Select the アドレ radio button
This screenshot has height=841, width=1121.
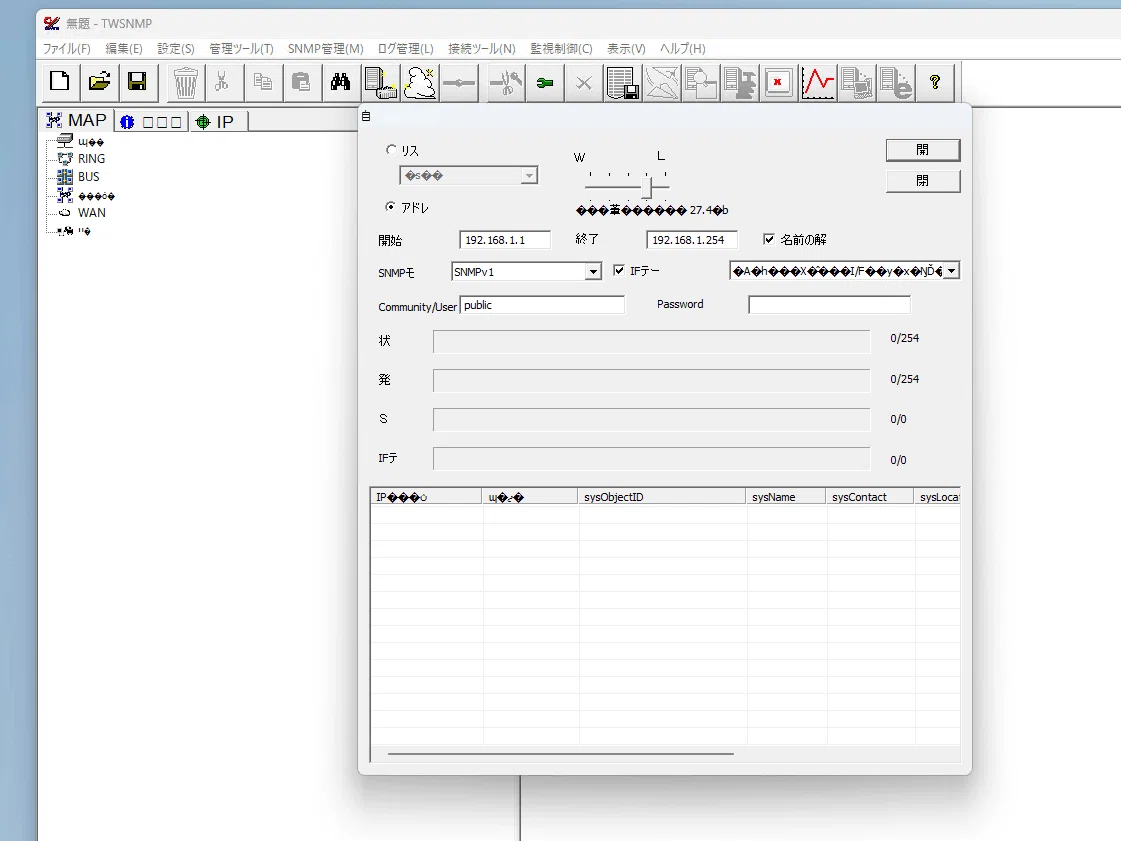click(x=390, y=207)
